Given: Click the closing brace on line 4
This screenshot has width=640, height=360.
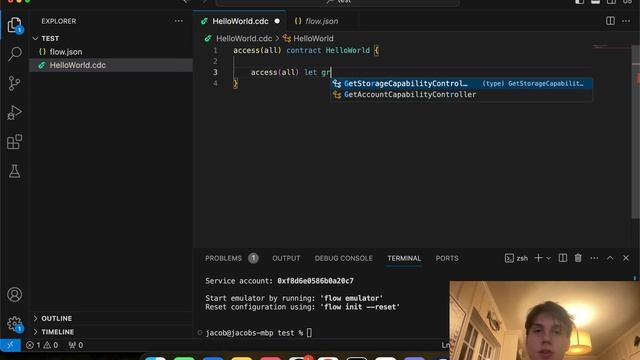Looking at the screenshot, I should 235,84.
